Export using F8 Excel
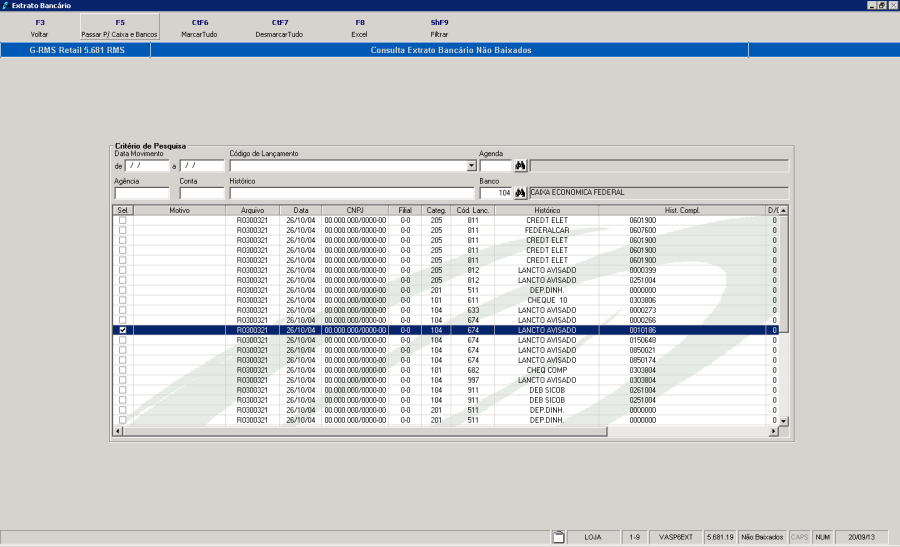The image size is (900, 547). click(359, 28)
